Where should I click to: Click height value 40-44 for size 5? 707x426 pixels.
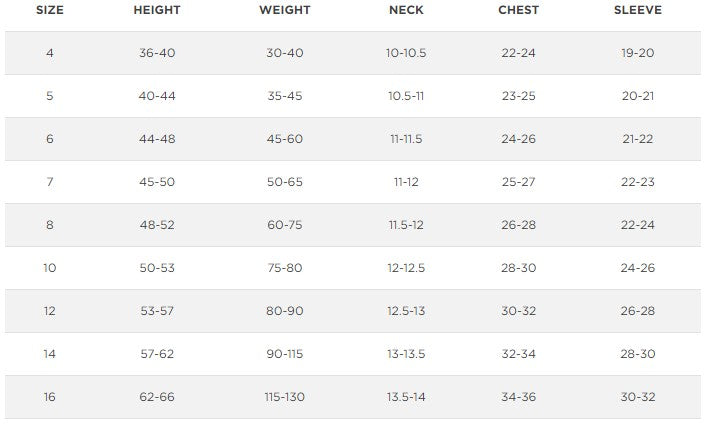click(x=157, y=96)
